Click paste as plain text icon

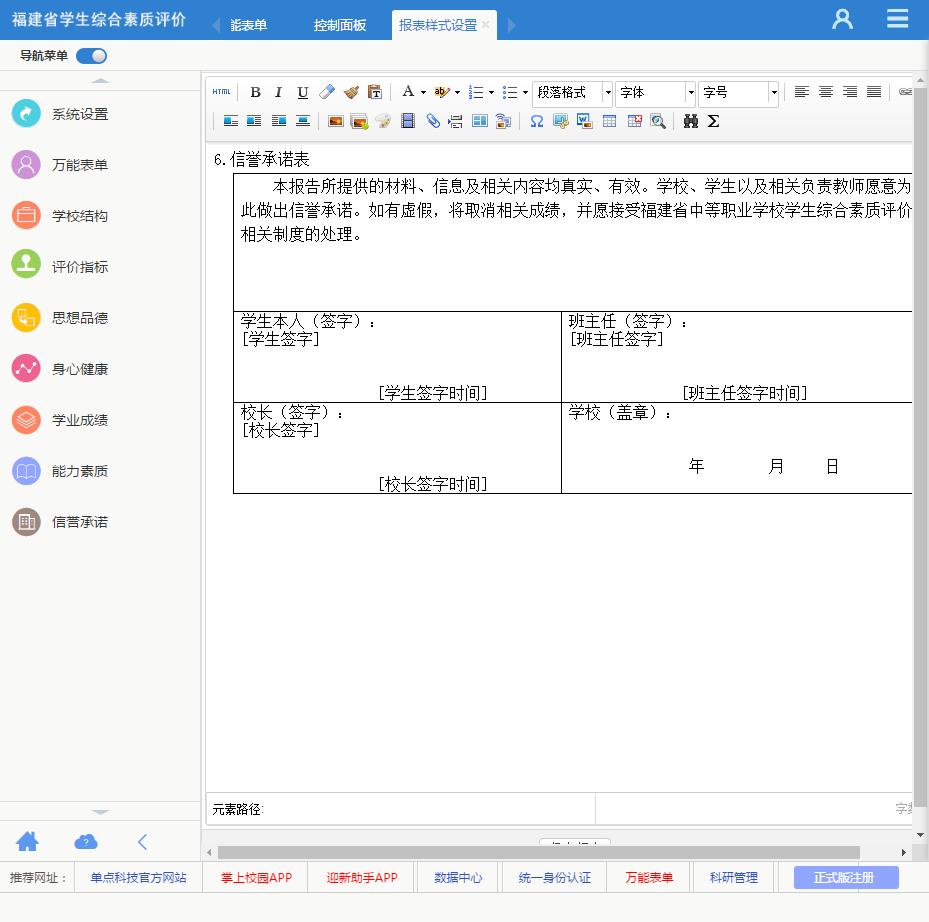(374, 92)
